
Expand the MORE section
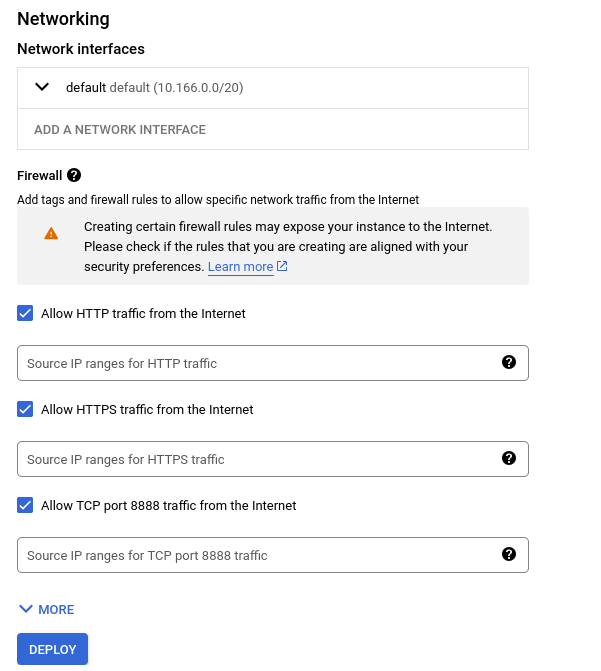point(47,609)
